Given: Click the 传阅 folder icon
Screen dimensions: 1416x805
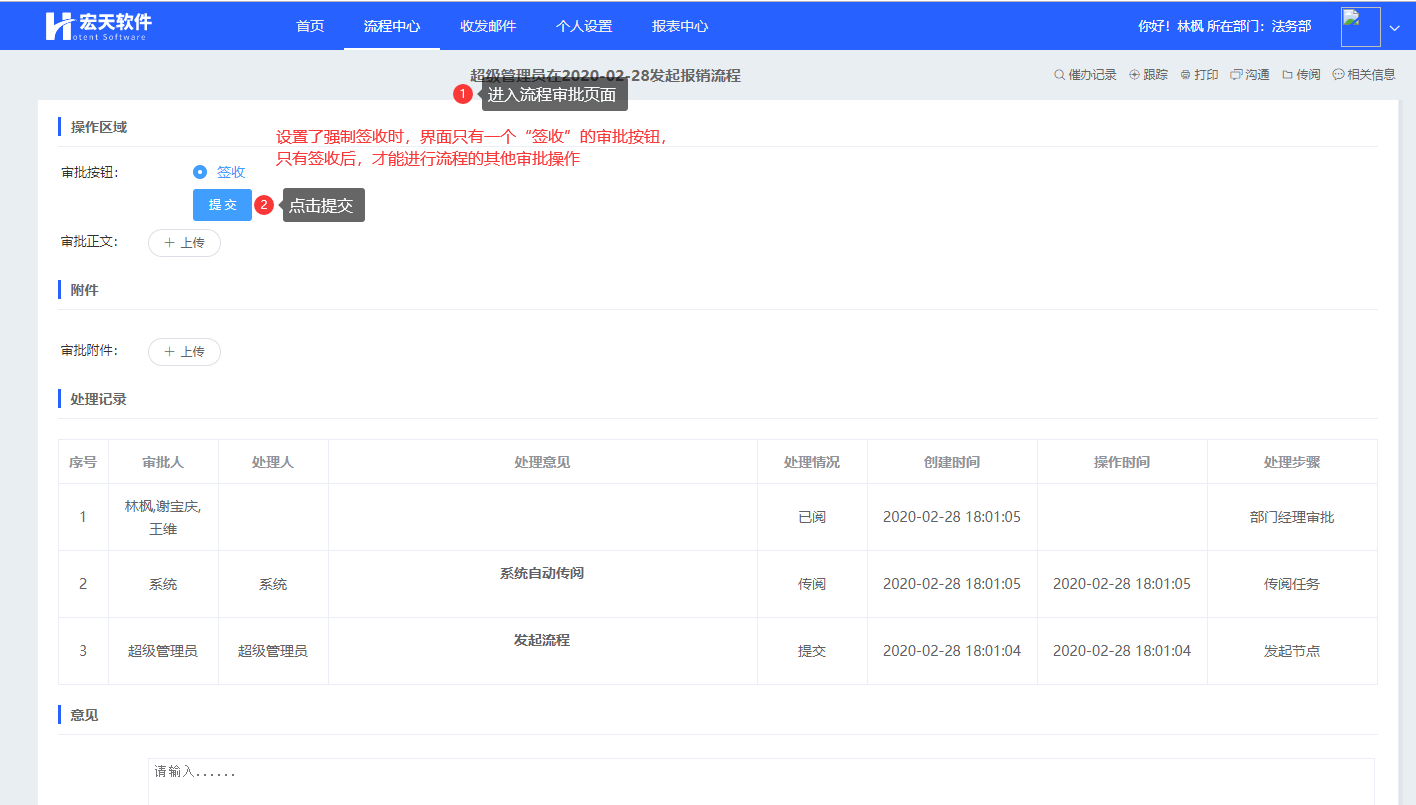Looking at the screenshot, I should (x=1288, y=75).
